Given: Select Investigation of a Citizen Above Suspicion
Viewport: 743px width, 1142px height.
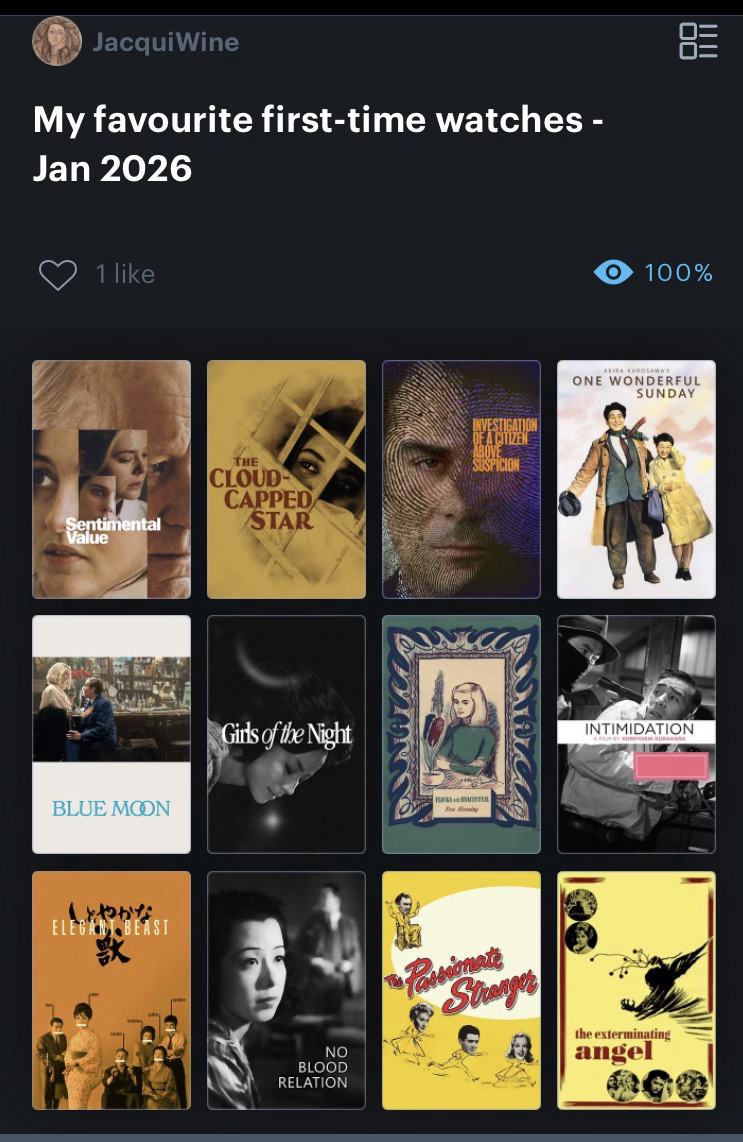Looking at the screenshot, I should (461, 479).
